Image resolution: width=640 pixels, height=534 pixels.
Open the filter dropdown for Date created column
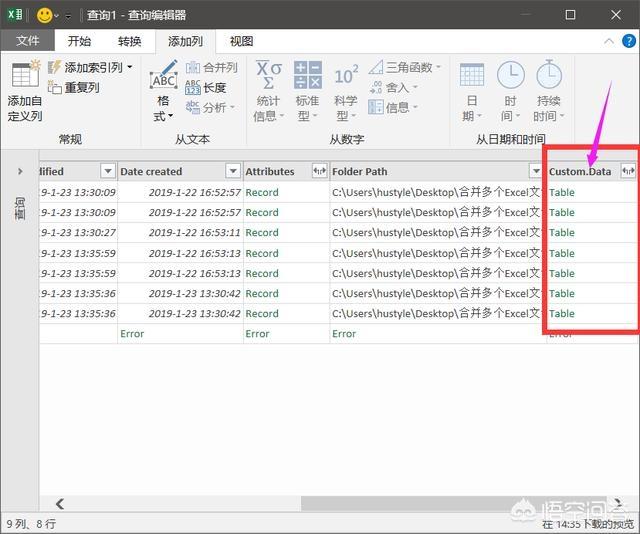pos(233,171)
